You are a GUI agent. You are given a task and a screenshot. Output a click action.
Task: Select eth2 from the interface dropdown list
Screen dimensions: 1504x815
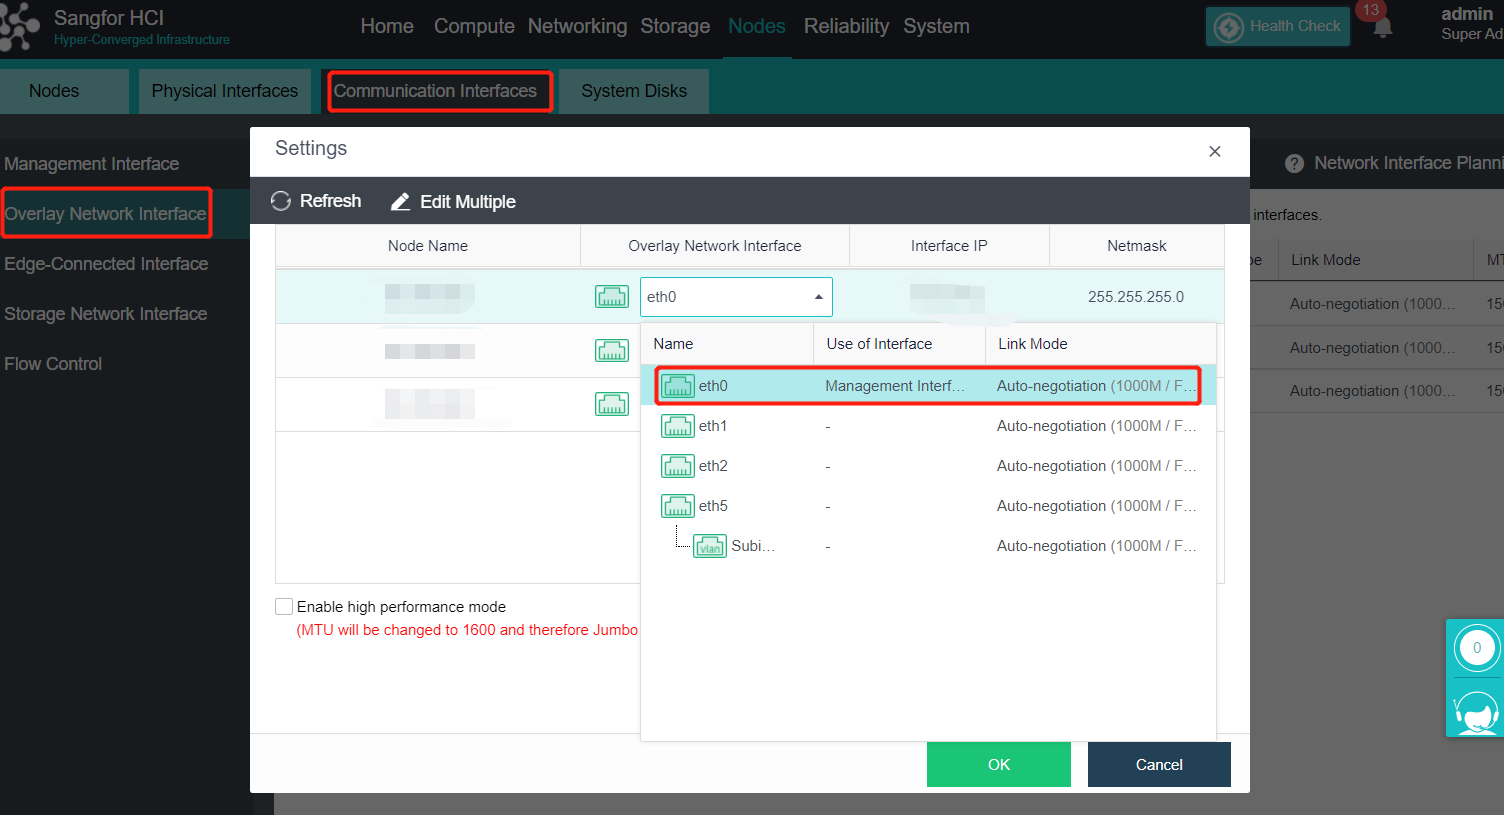coord(713,466)
